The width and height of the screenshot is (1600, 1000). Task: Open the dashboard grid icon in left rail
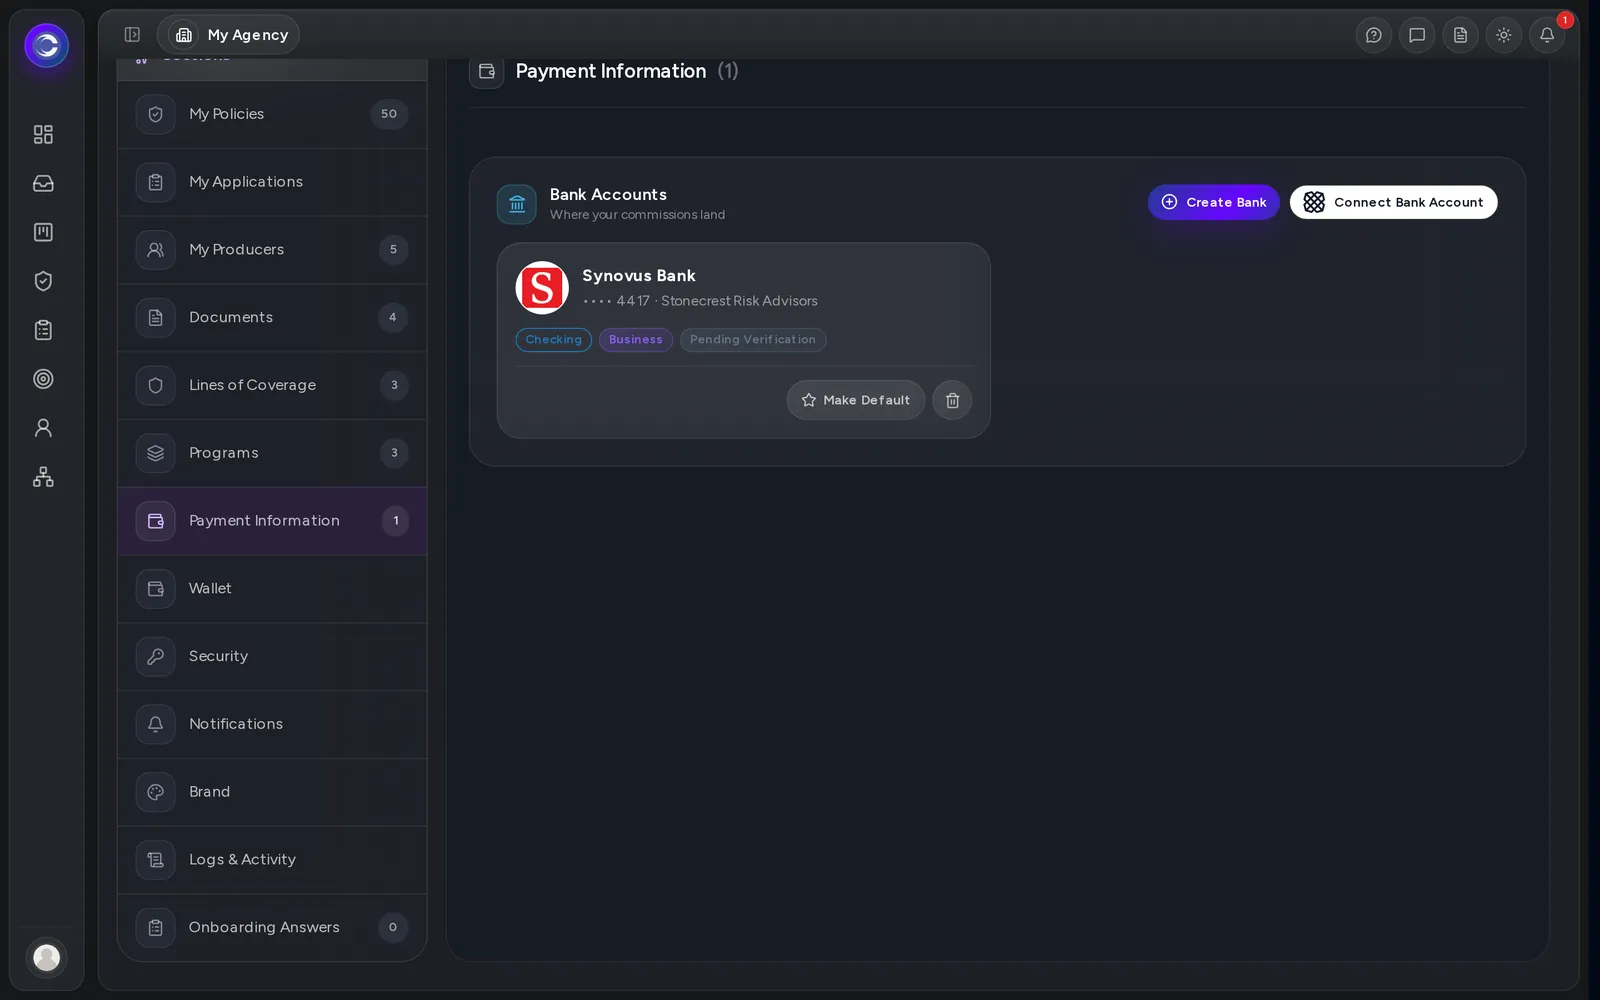tap(43, 134)
